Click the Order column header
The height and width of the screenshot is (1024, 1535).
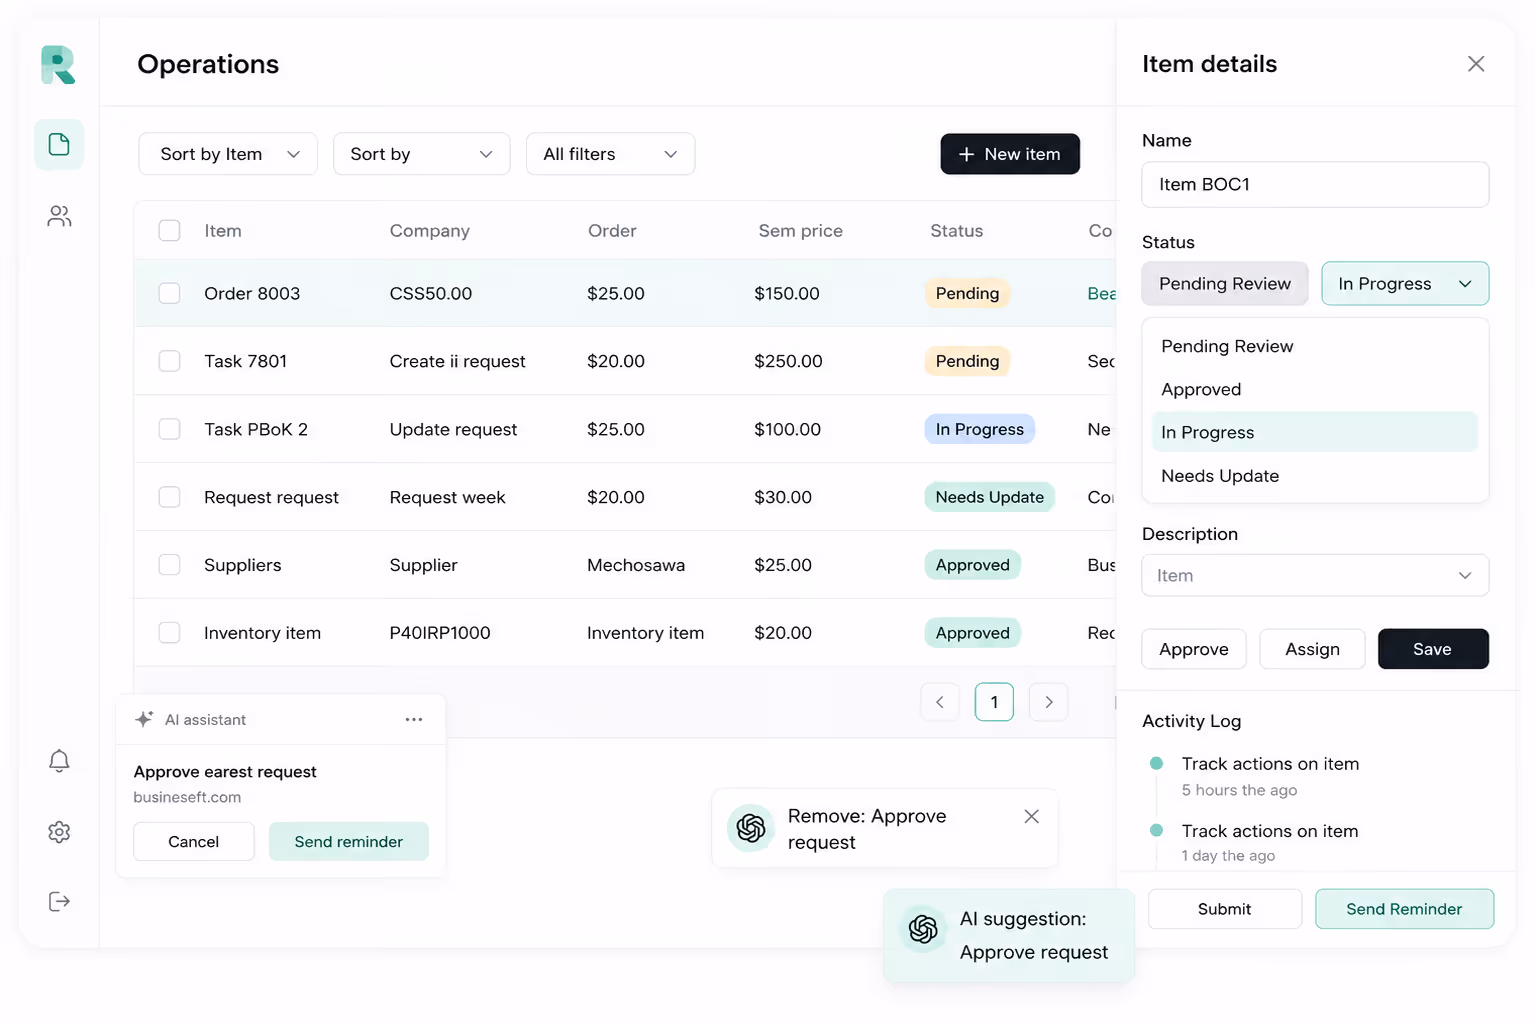point(612,231)
